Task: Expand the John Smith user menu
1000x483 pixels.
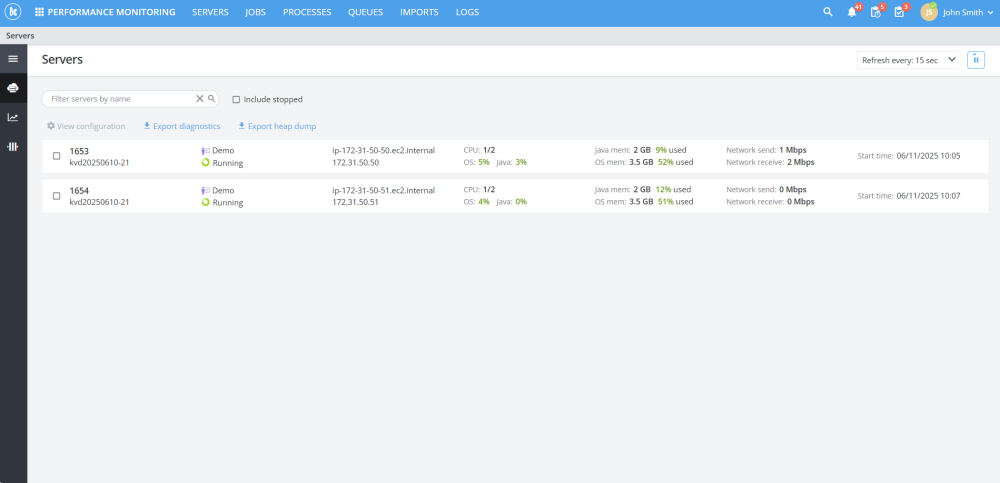Action: (957, 12)
